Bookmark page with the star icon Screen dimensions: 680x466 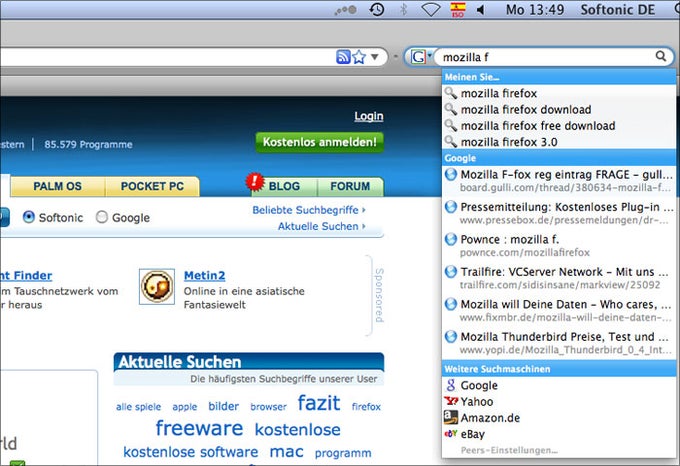tap(359, 57)
